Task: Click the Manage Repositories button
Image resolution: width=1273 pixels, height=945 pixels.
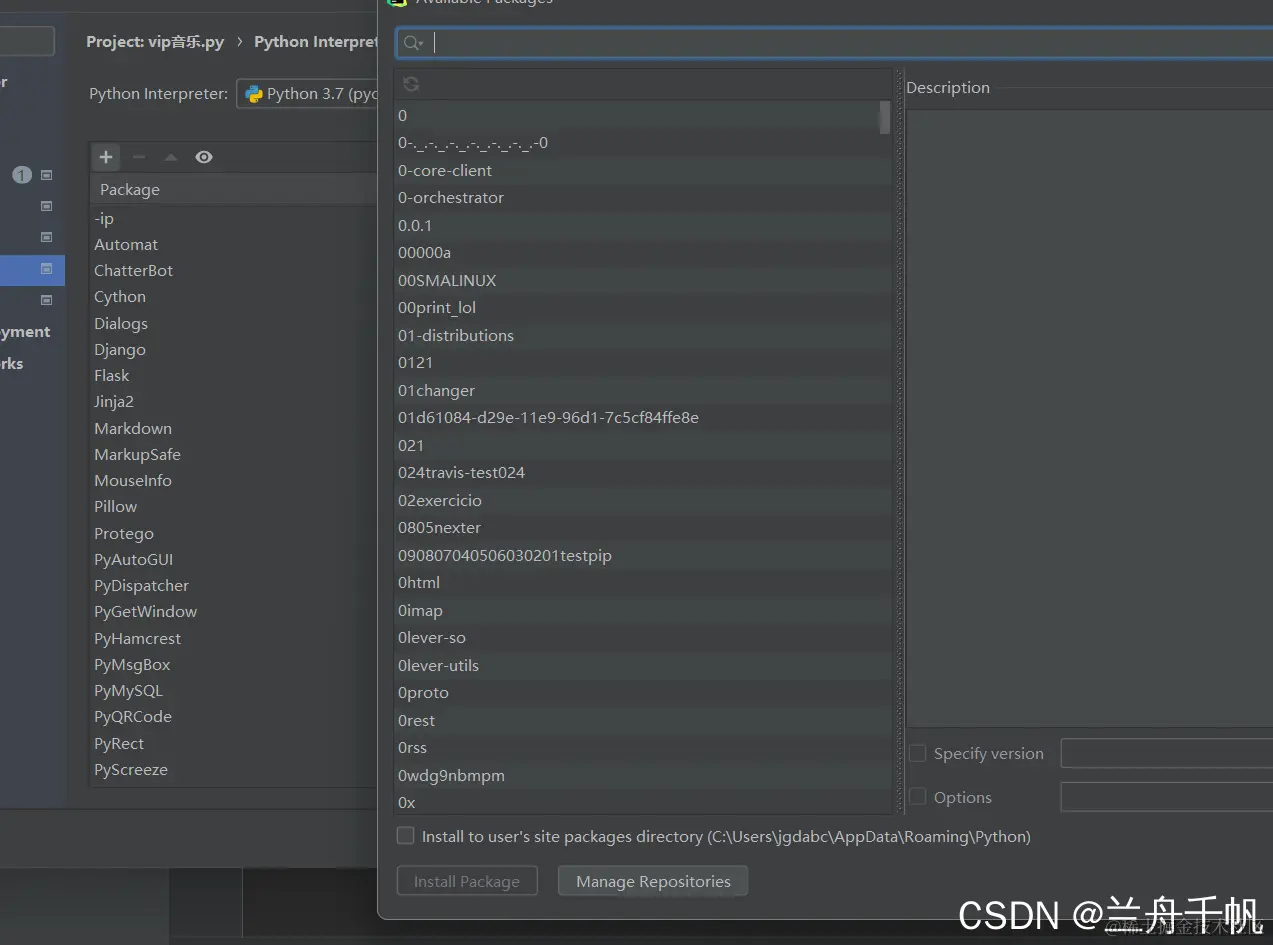Action: (x=653, y=881)
